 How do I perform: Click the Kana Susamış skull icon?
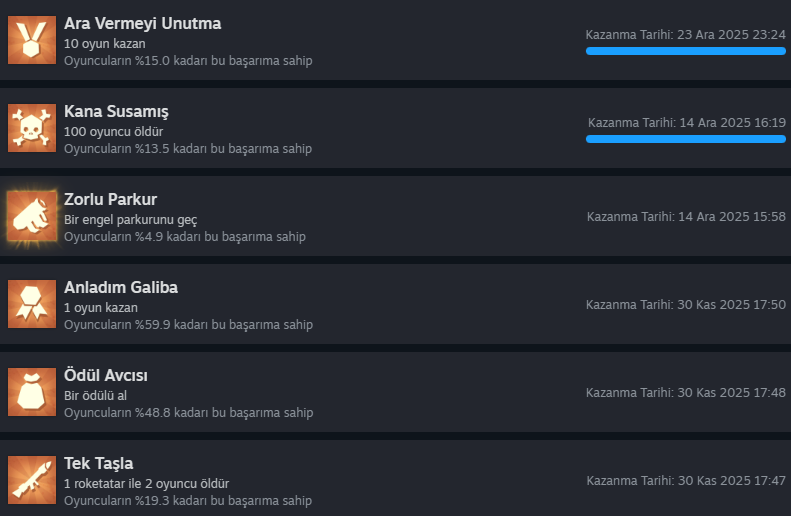(x=32, y=128)
